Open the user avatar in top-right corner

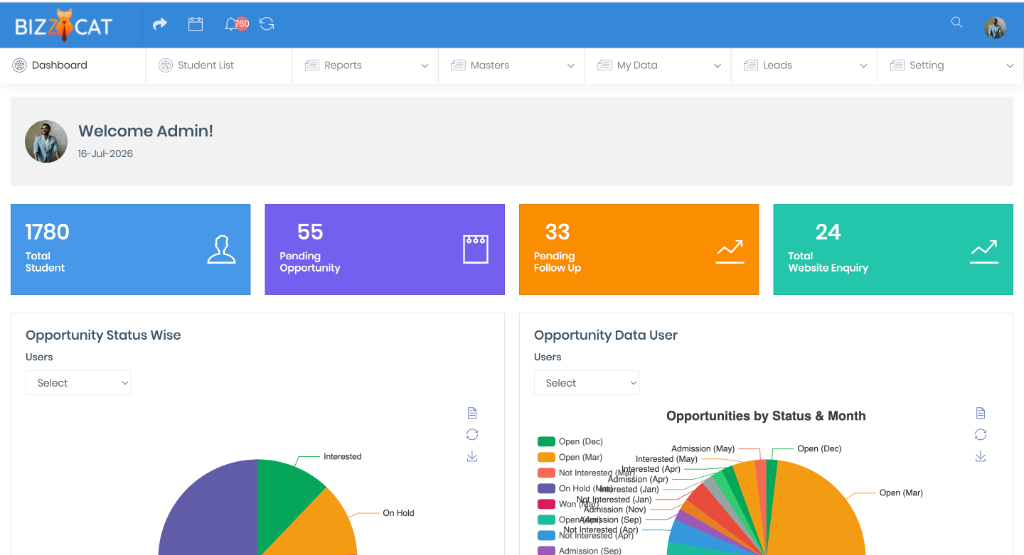pos(995,27)
